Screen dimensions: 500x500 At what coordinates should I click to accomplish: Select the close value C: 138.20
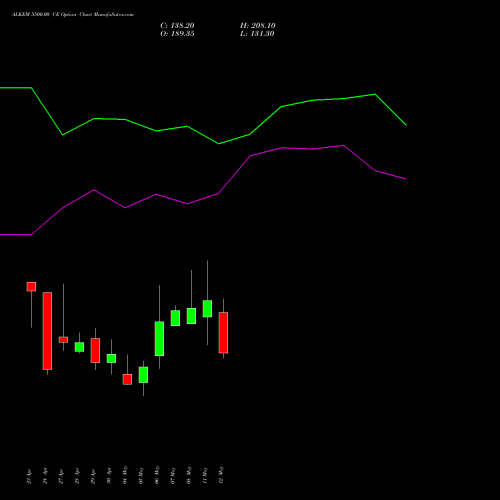click(177, 26)
